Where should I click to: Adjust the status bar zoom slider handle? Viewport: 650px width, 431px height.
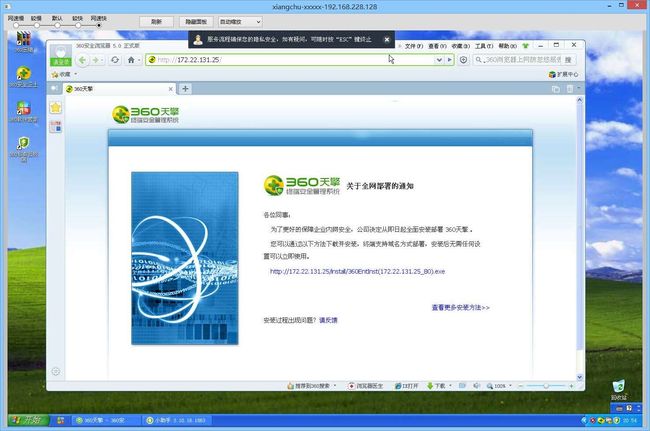(x=546, y=386)
